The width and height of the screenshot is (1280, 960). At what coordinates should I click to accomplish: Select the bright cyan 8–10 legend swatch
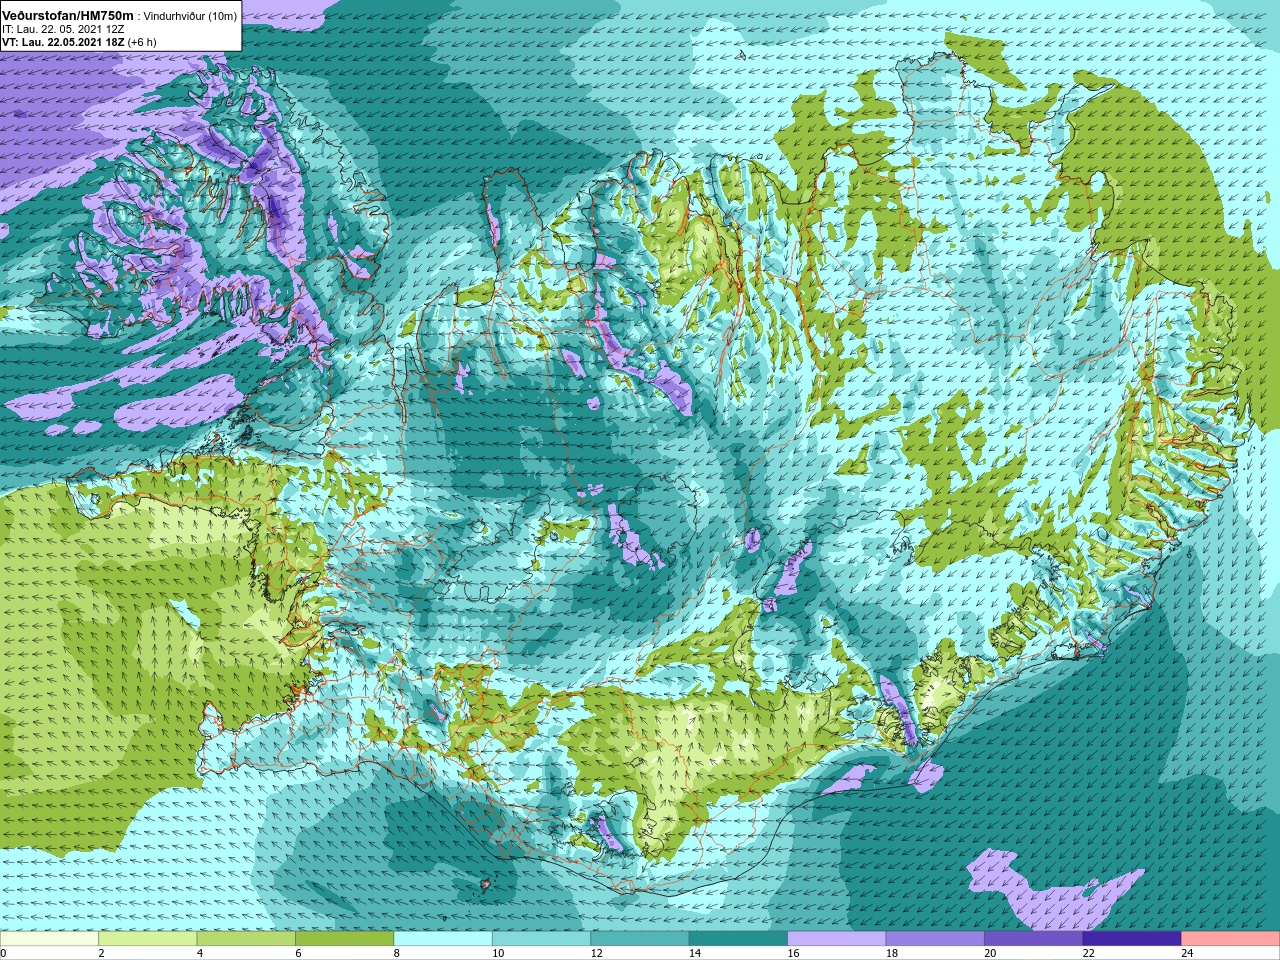click(443, 939)
